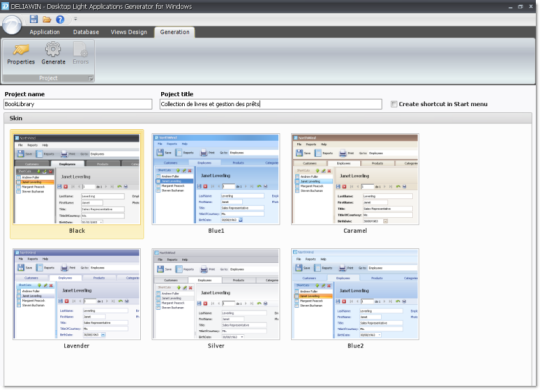Screen dimensions: 540x390
Task: Click the round application orb button
Action: [x=12, y=25]
